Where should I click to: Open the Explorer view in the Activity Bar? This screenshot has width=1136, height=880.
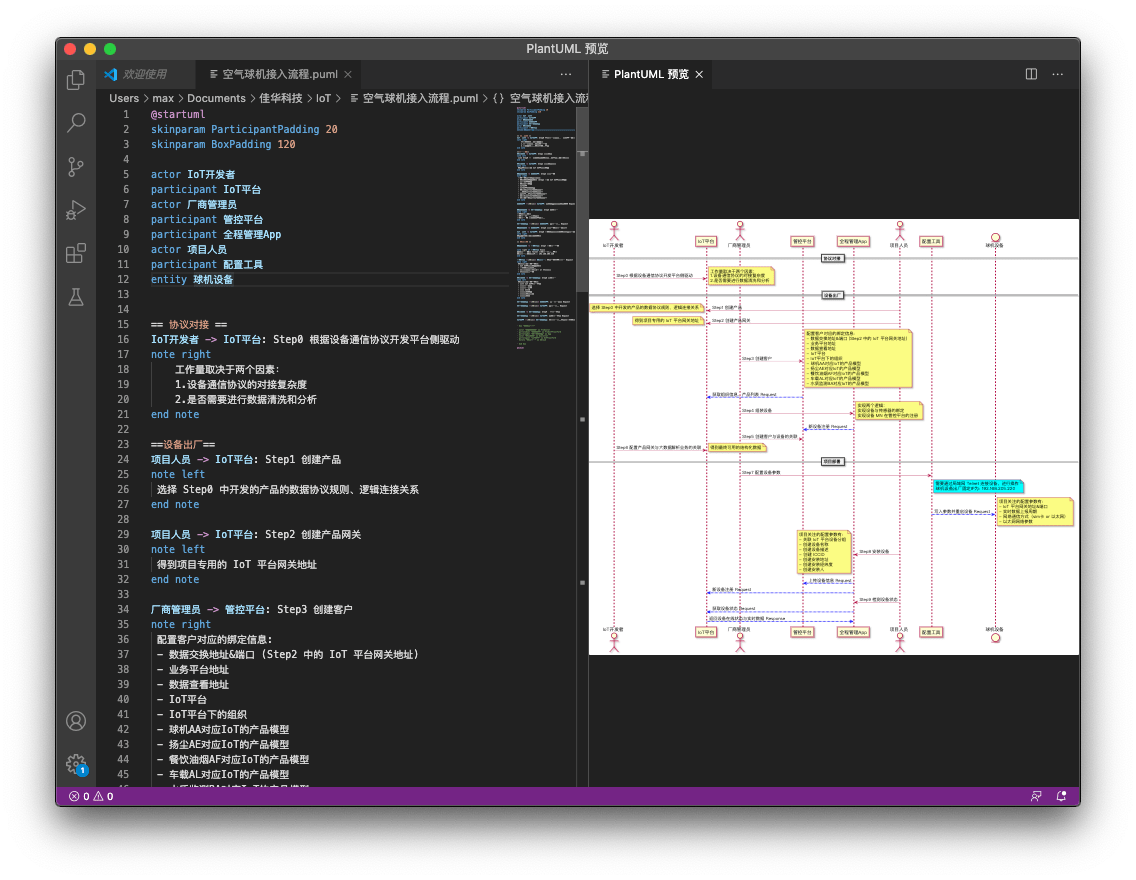click(75, 78)
